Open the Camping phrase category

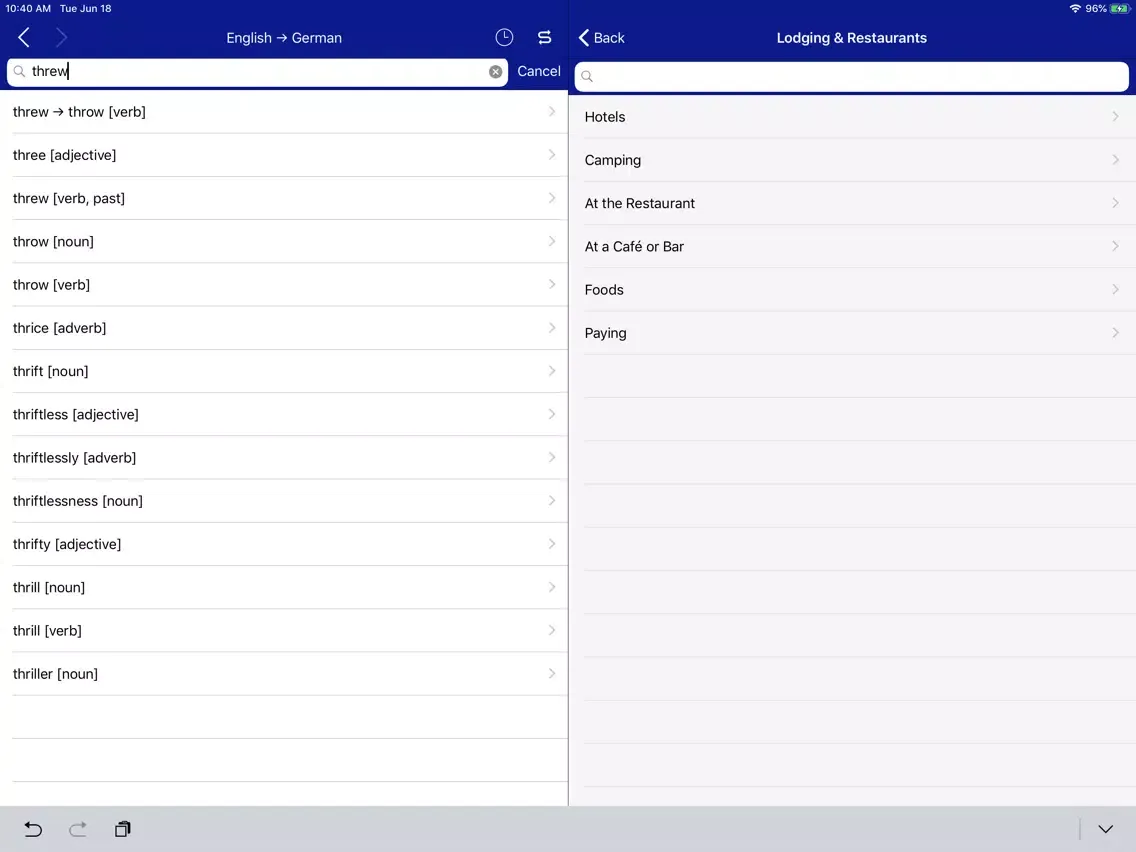[x=853, y=160]
